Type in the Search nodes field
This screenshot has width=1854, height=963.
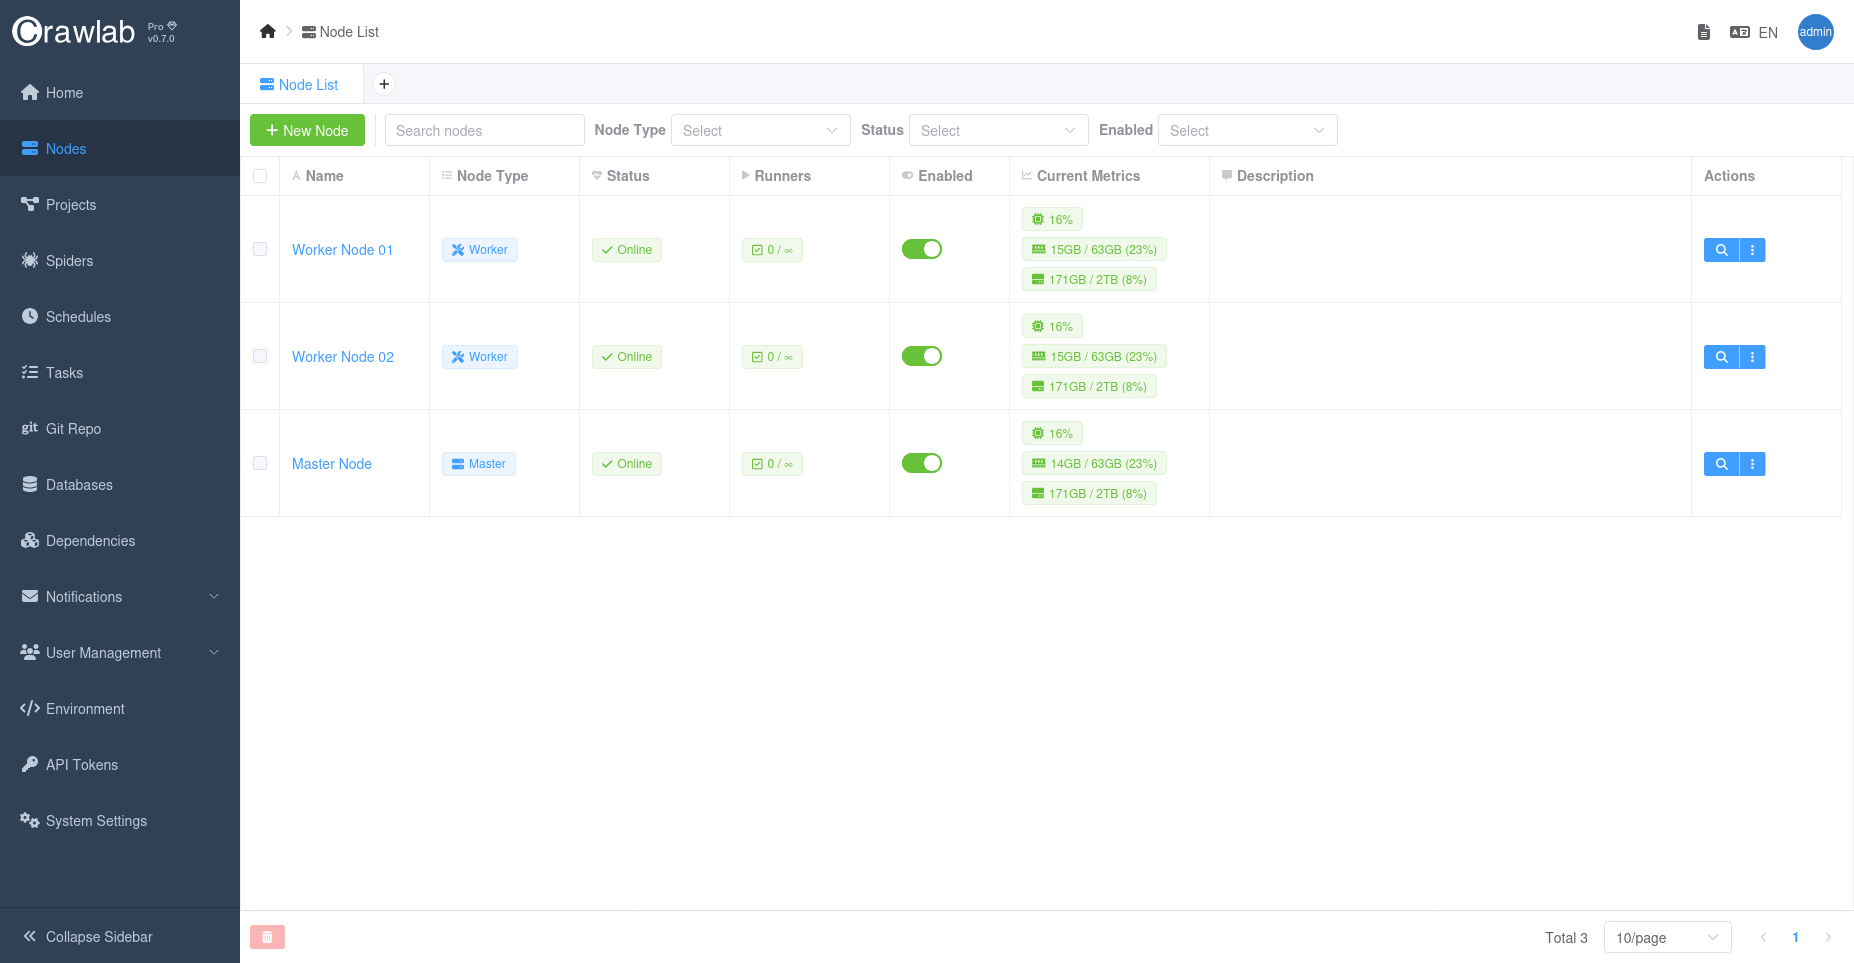[x=484, y=130]
